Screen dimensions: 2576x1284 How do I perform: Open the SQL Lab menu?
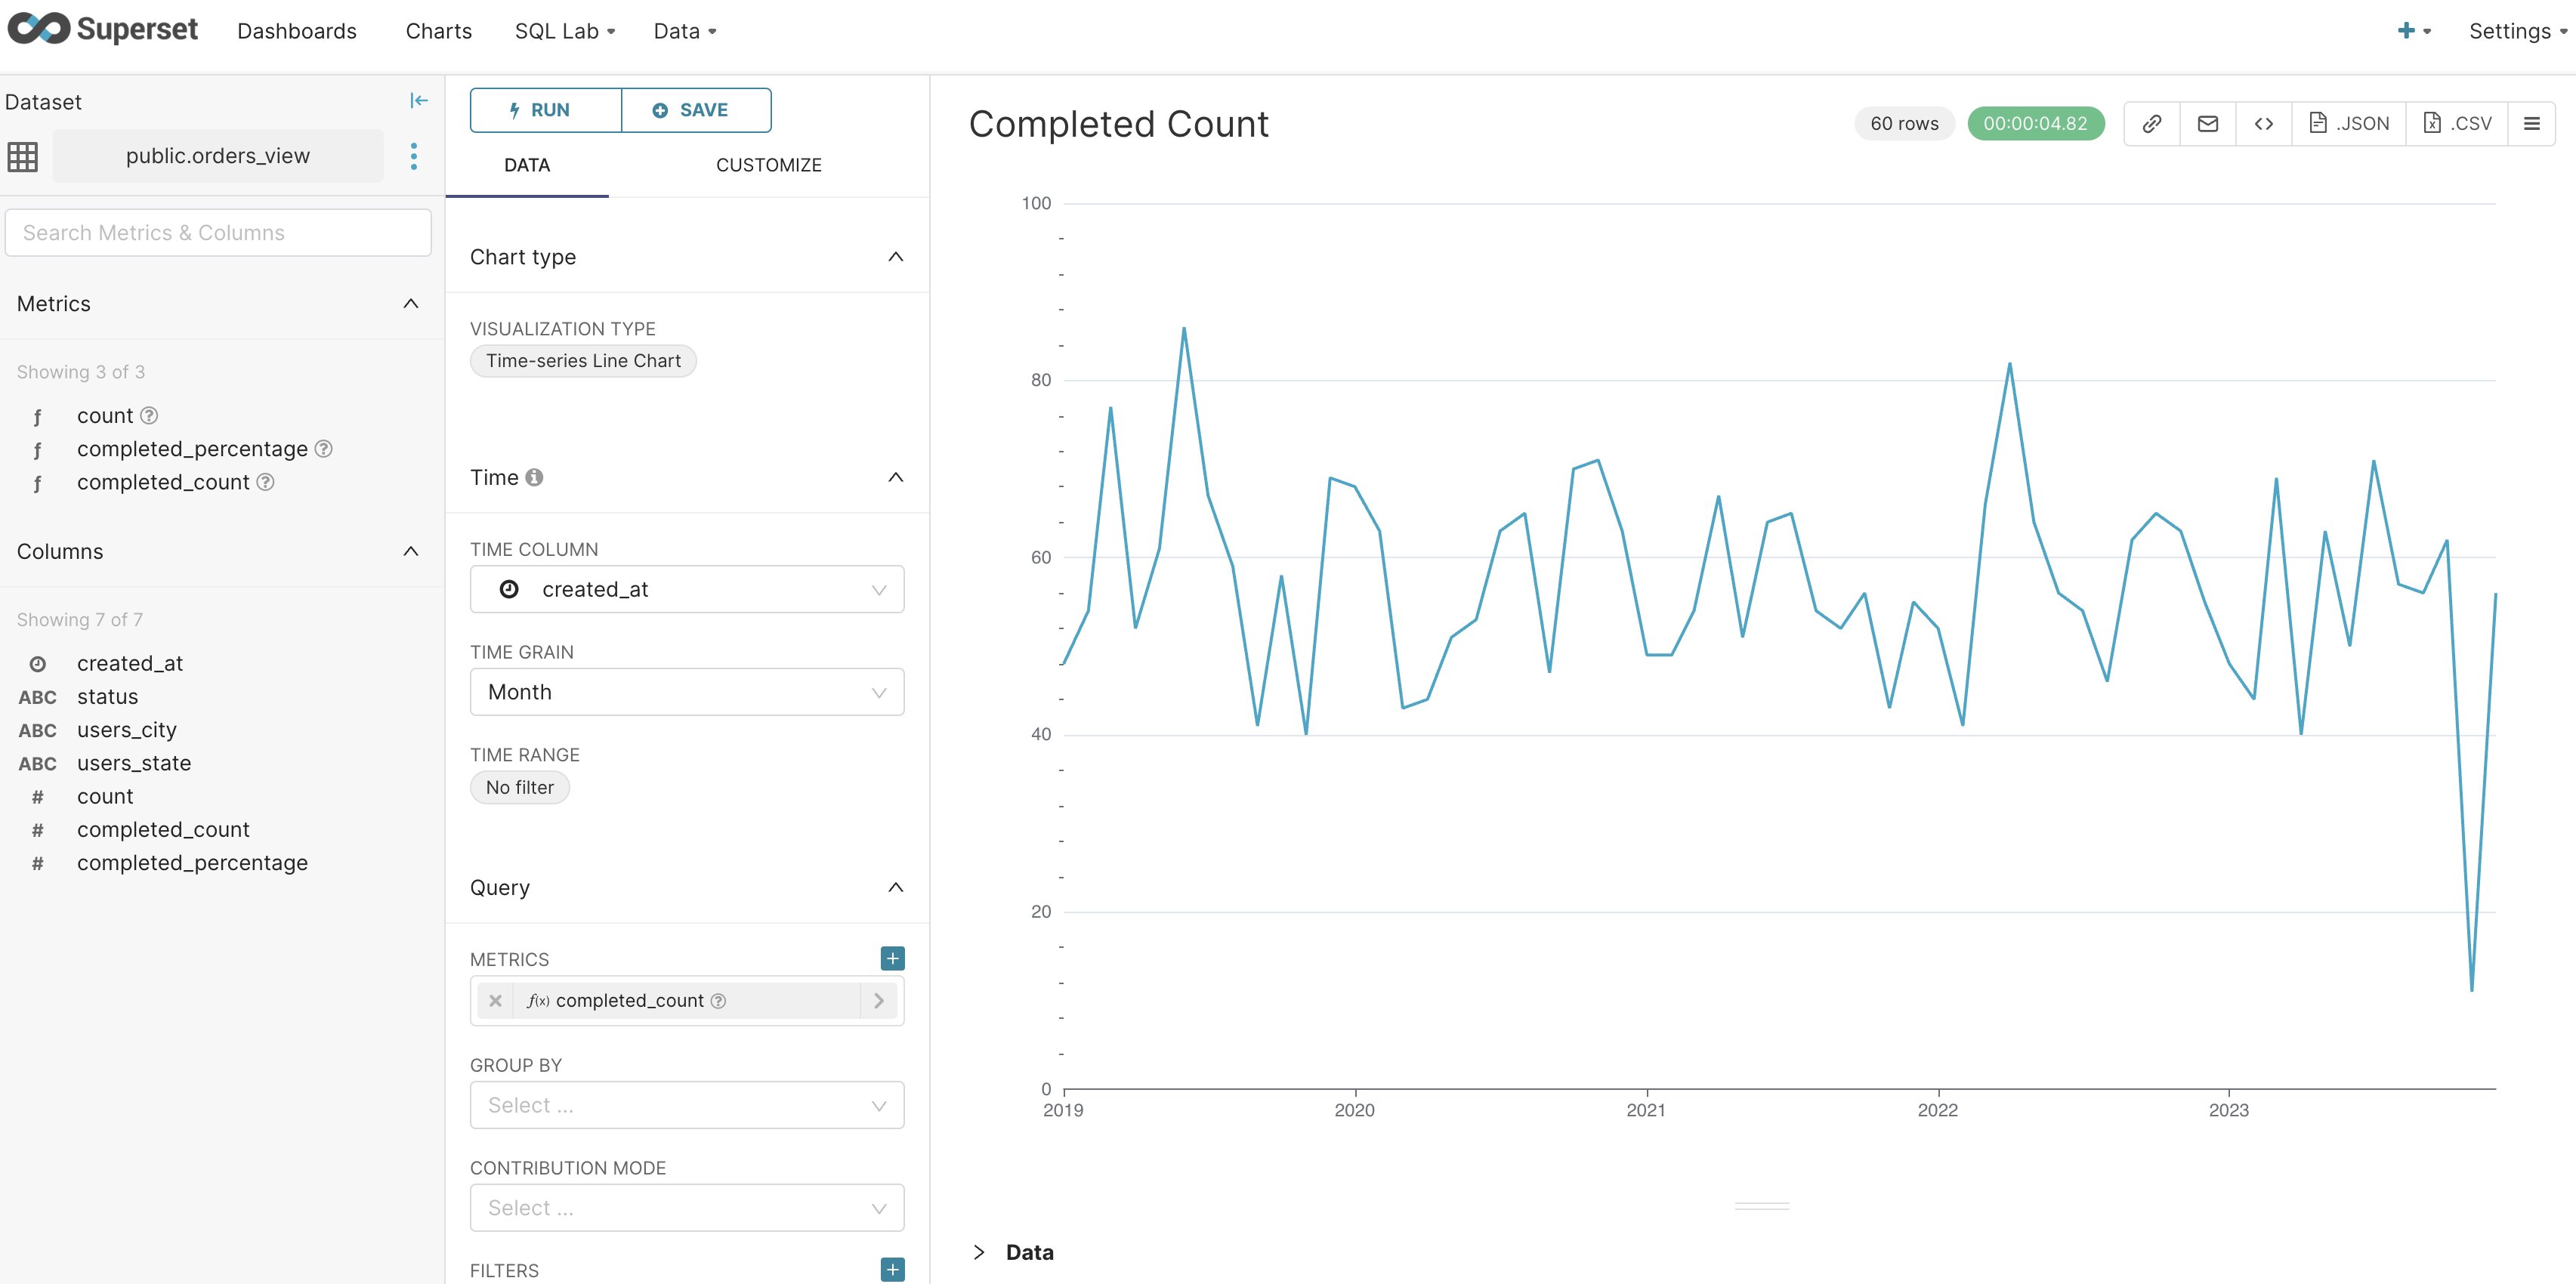click(565, 31)
